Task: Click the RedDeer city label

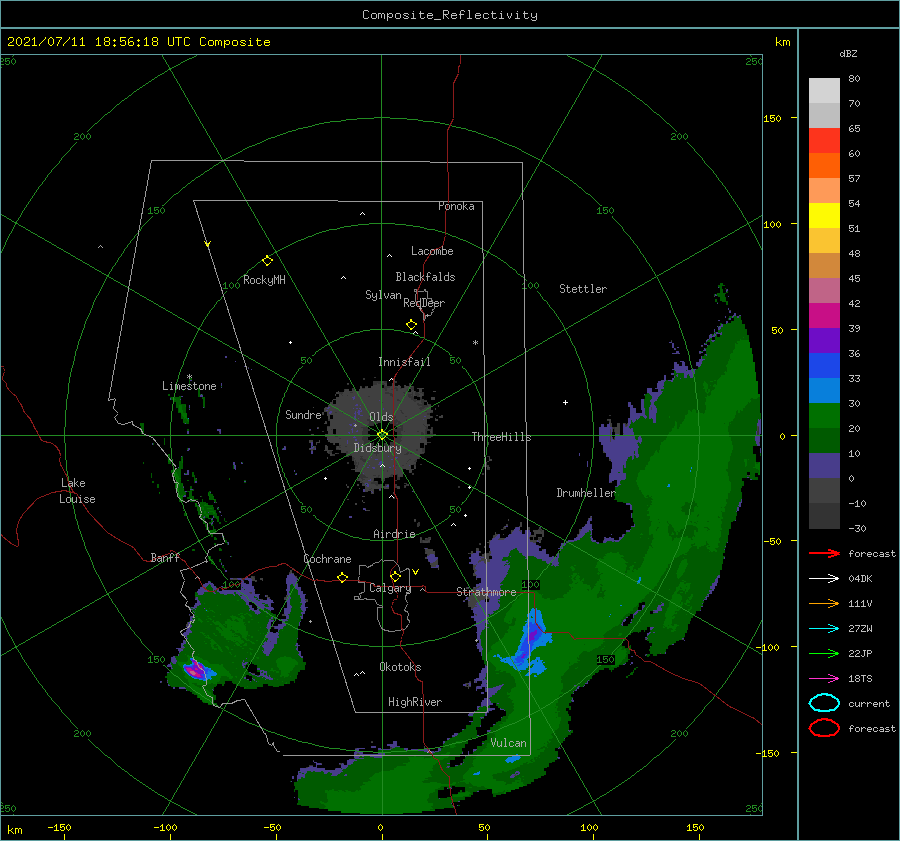Action: point(424,303)
